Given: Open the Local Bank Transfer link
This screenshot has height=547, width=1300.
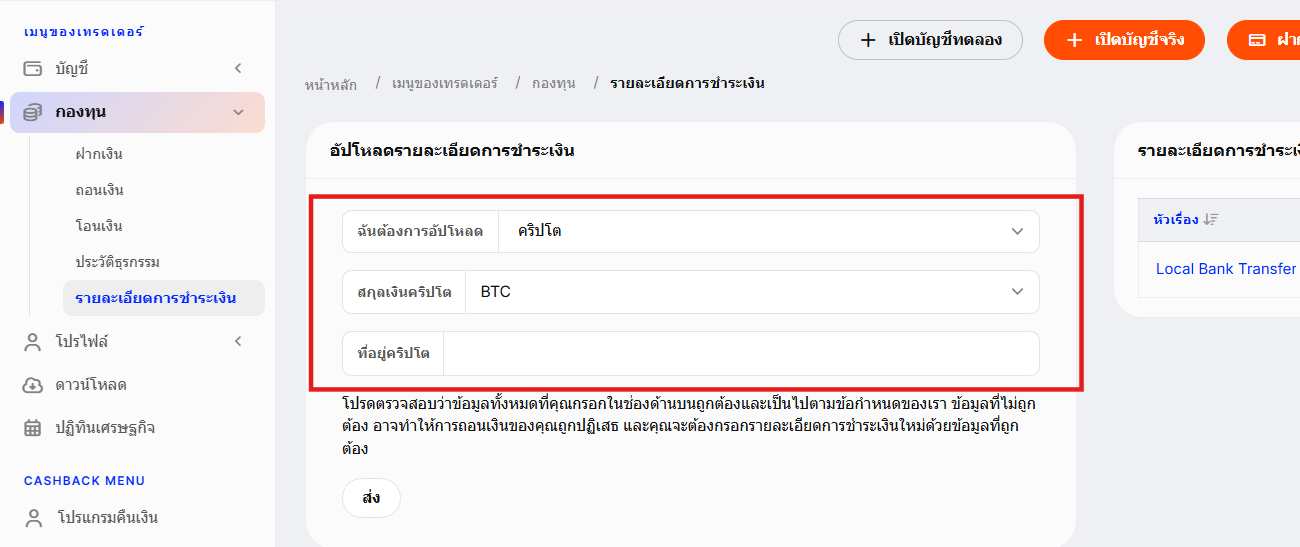Looking at the screenshot, I should [1226, 269].
